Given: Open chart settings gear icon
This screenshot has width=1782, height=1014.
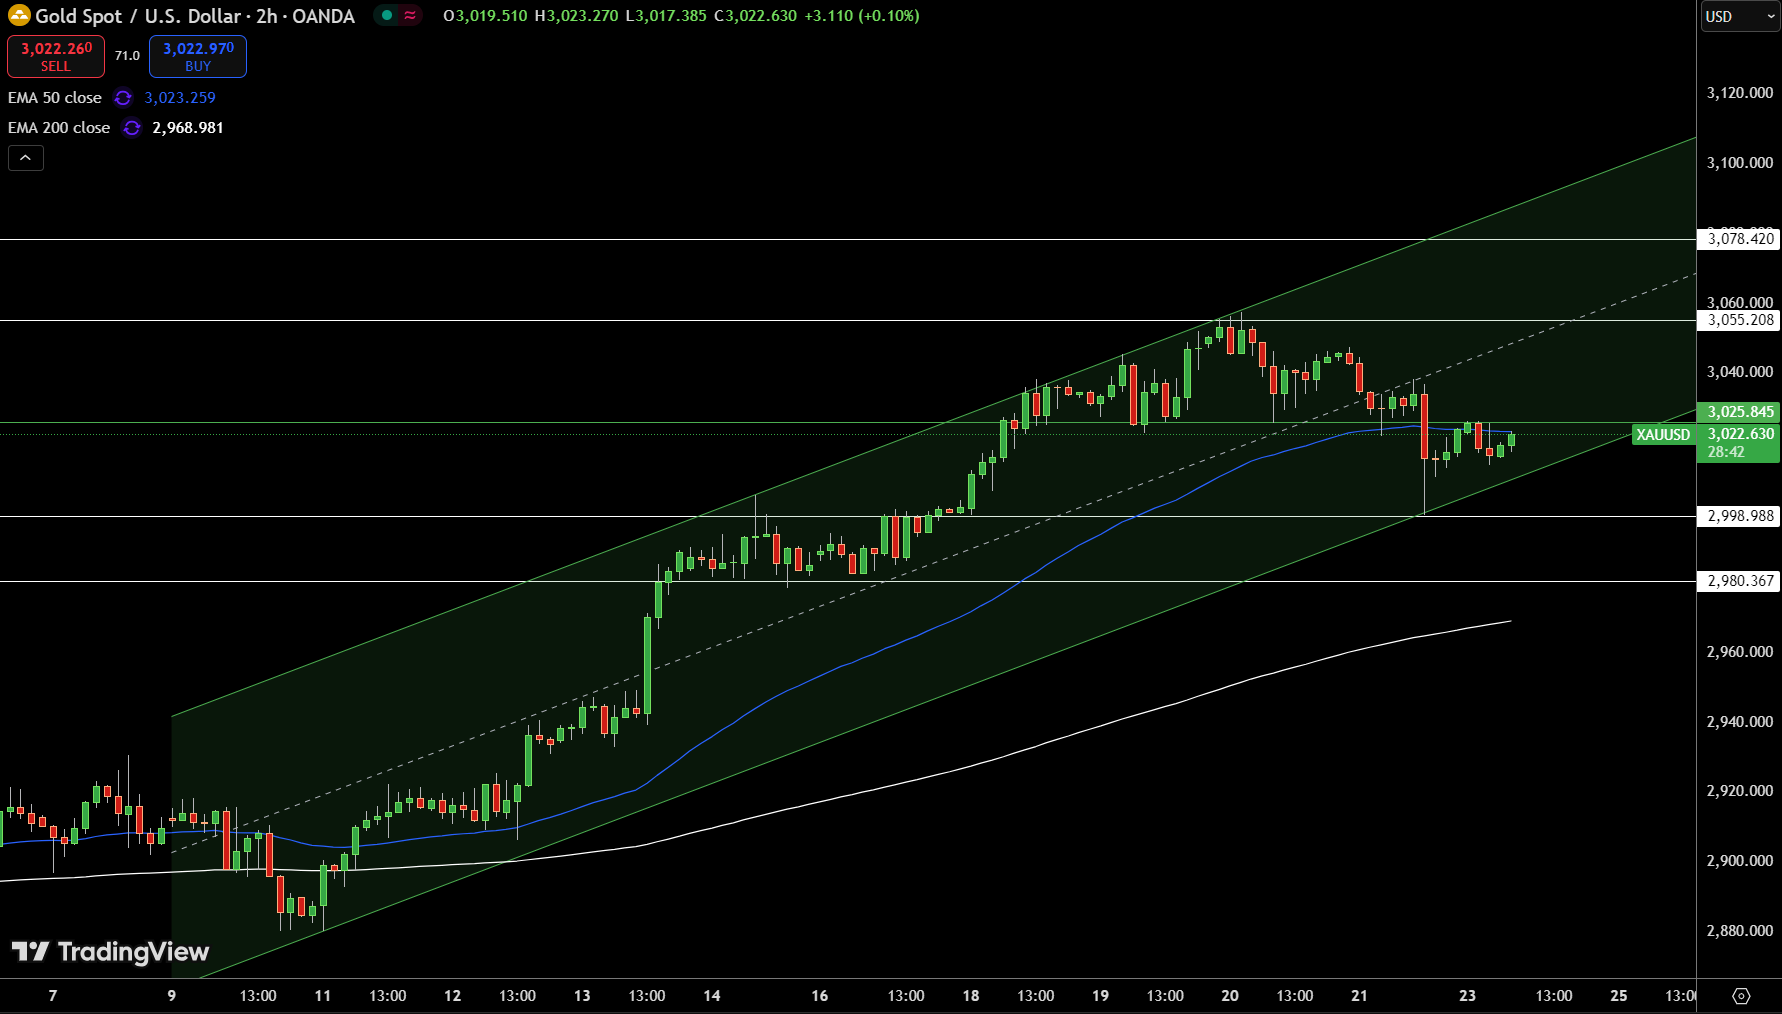Looking at the screenshot, I should coord(1741,996).
